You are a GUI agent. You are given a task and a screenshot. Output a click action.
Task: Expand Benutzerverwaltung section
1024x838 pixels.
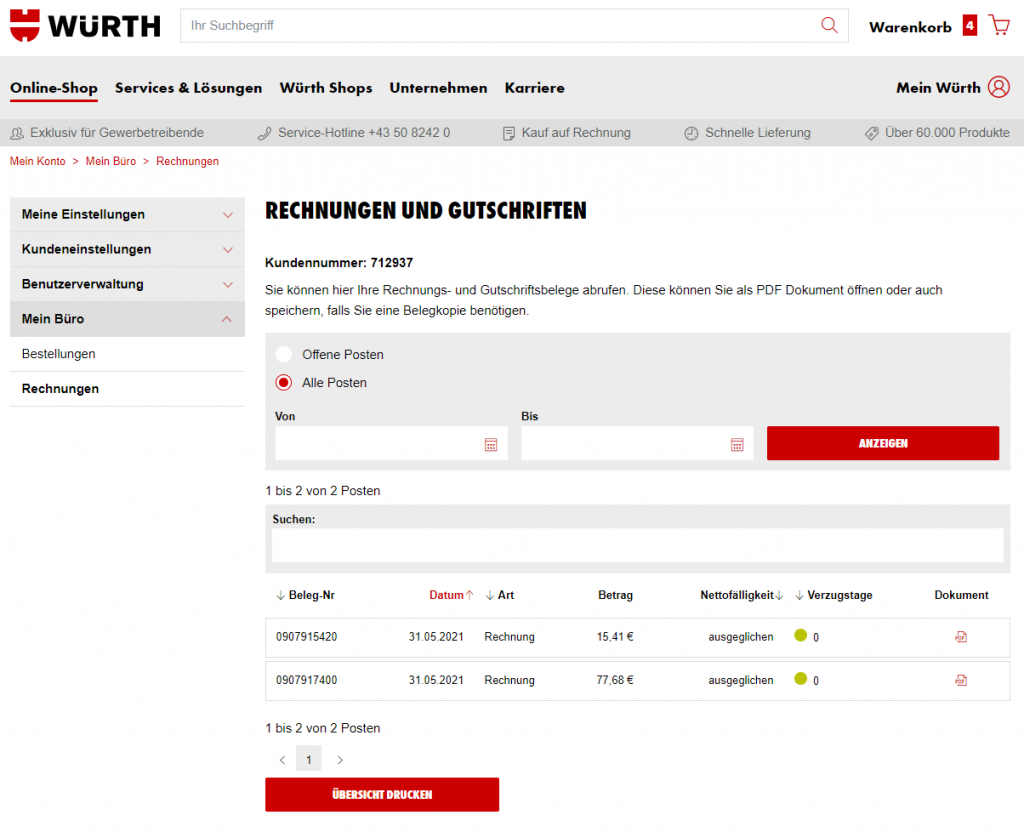click(127, 284)
